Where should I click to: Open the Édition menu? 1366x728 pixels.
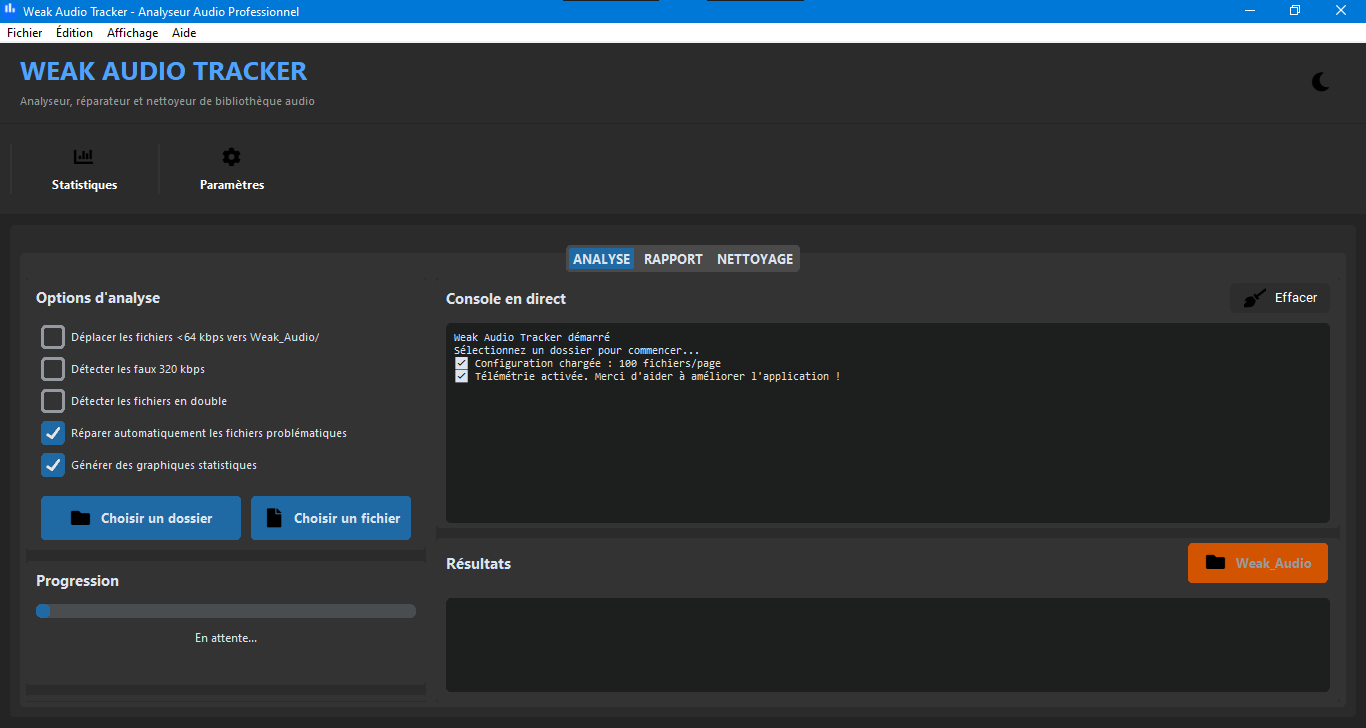(x=74, y=33)
